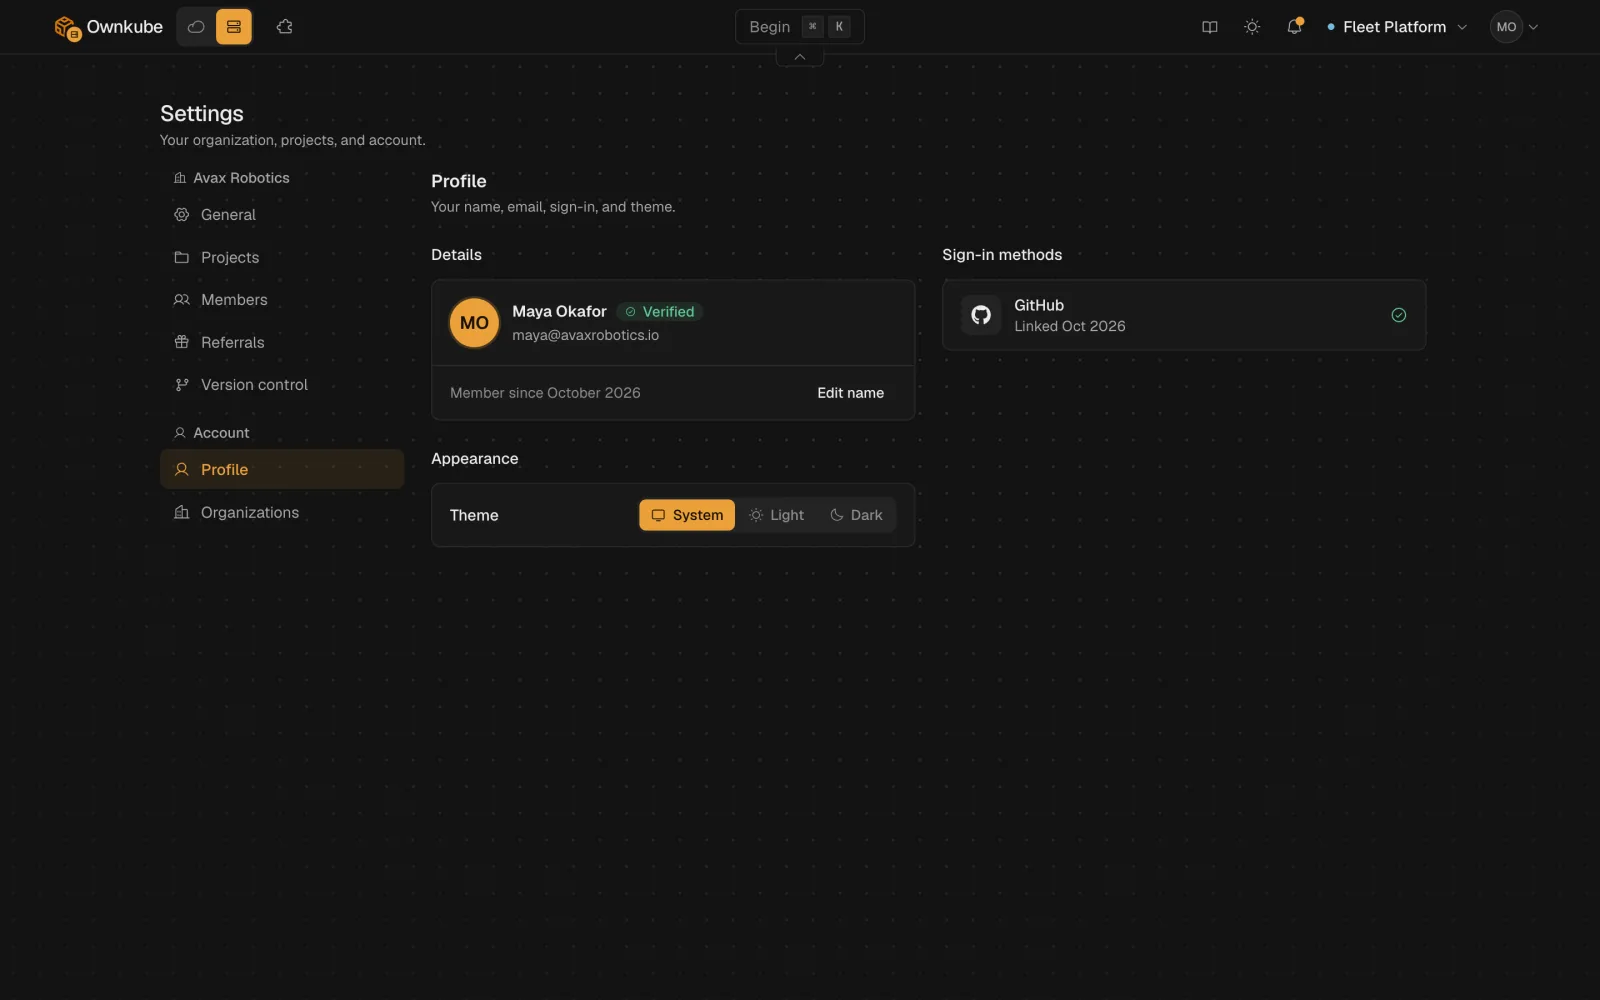Switch to the cloud view icon
The height and width of the screenshot is (1000, 1600).
click(196, 27)
